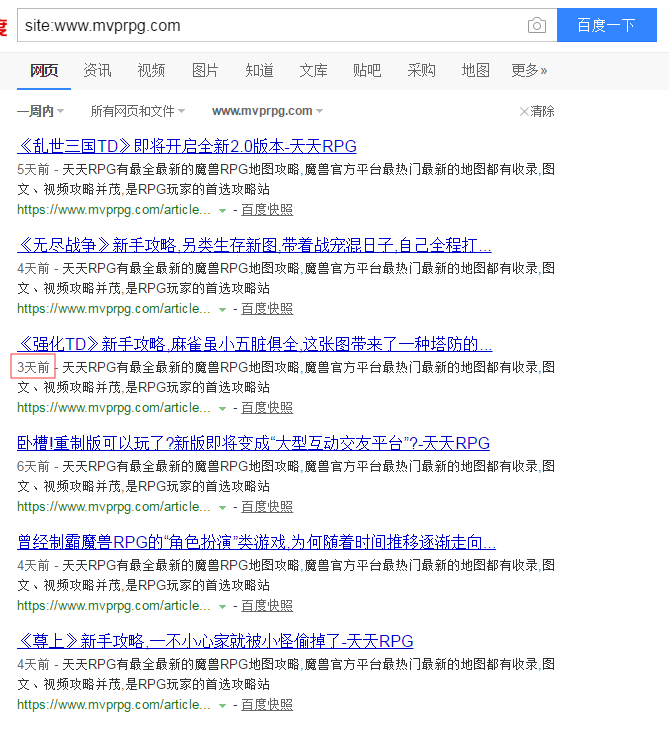Open the www.mvprpg.com site filter dropdown
Image resolution: width=669 pixels, height=739 pixels.
coord(267,111)
